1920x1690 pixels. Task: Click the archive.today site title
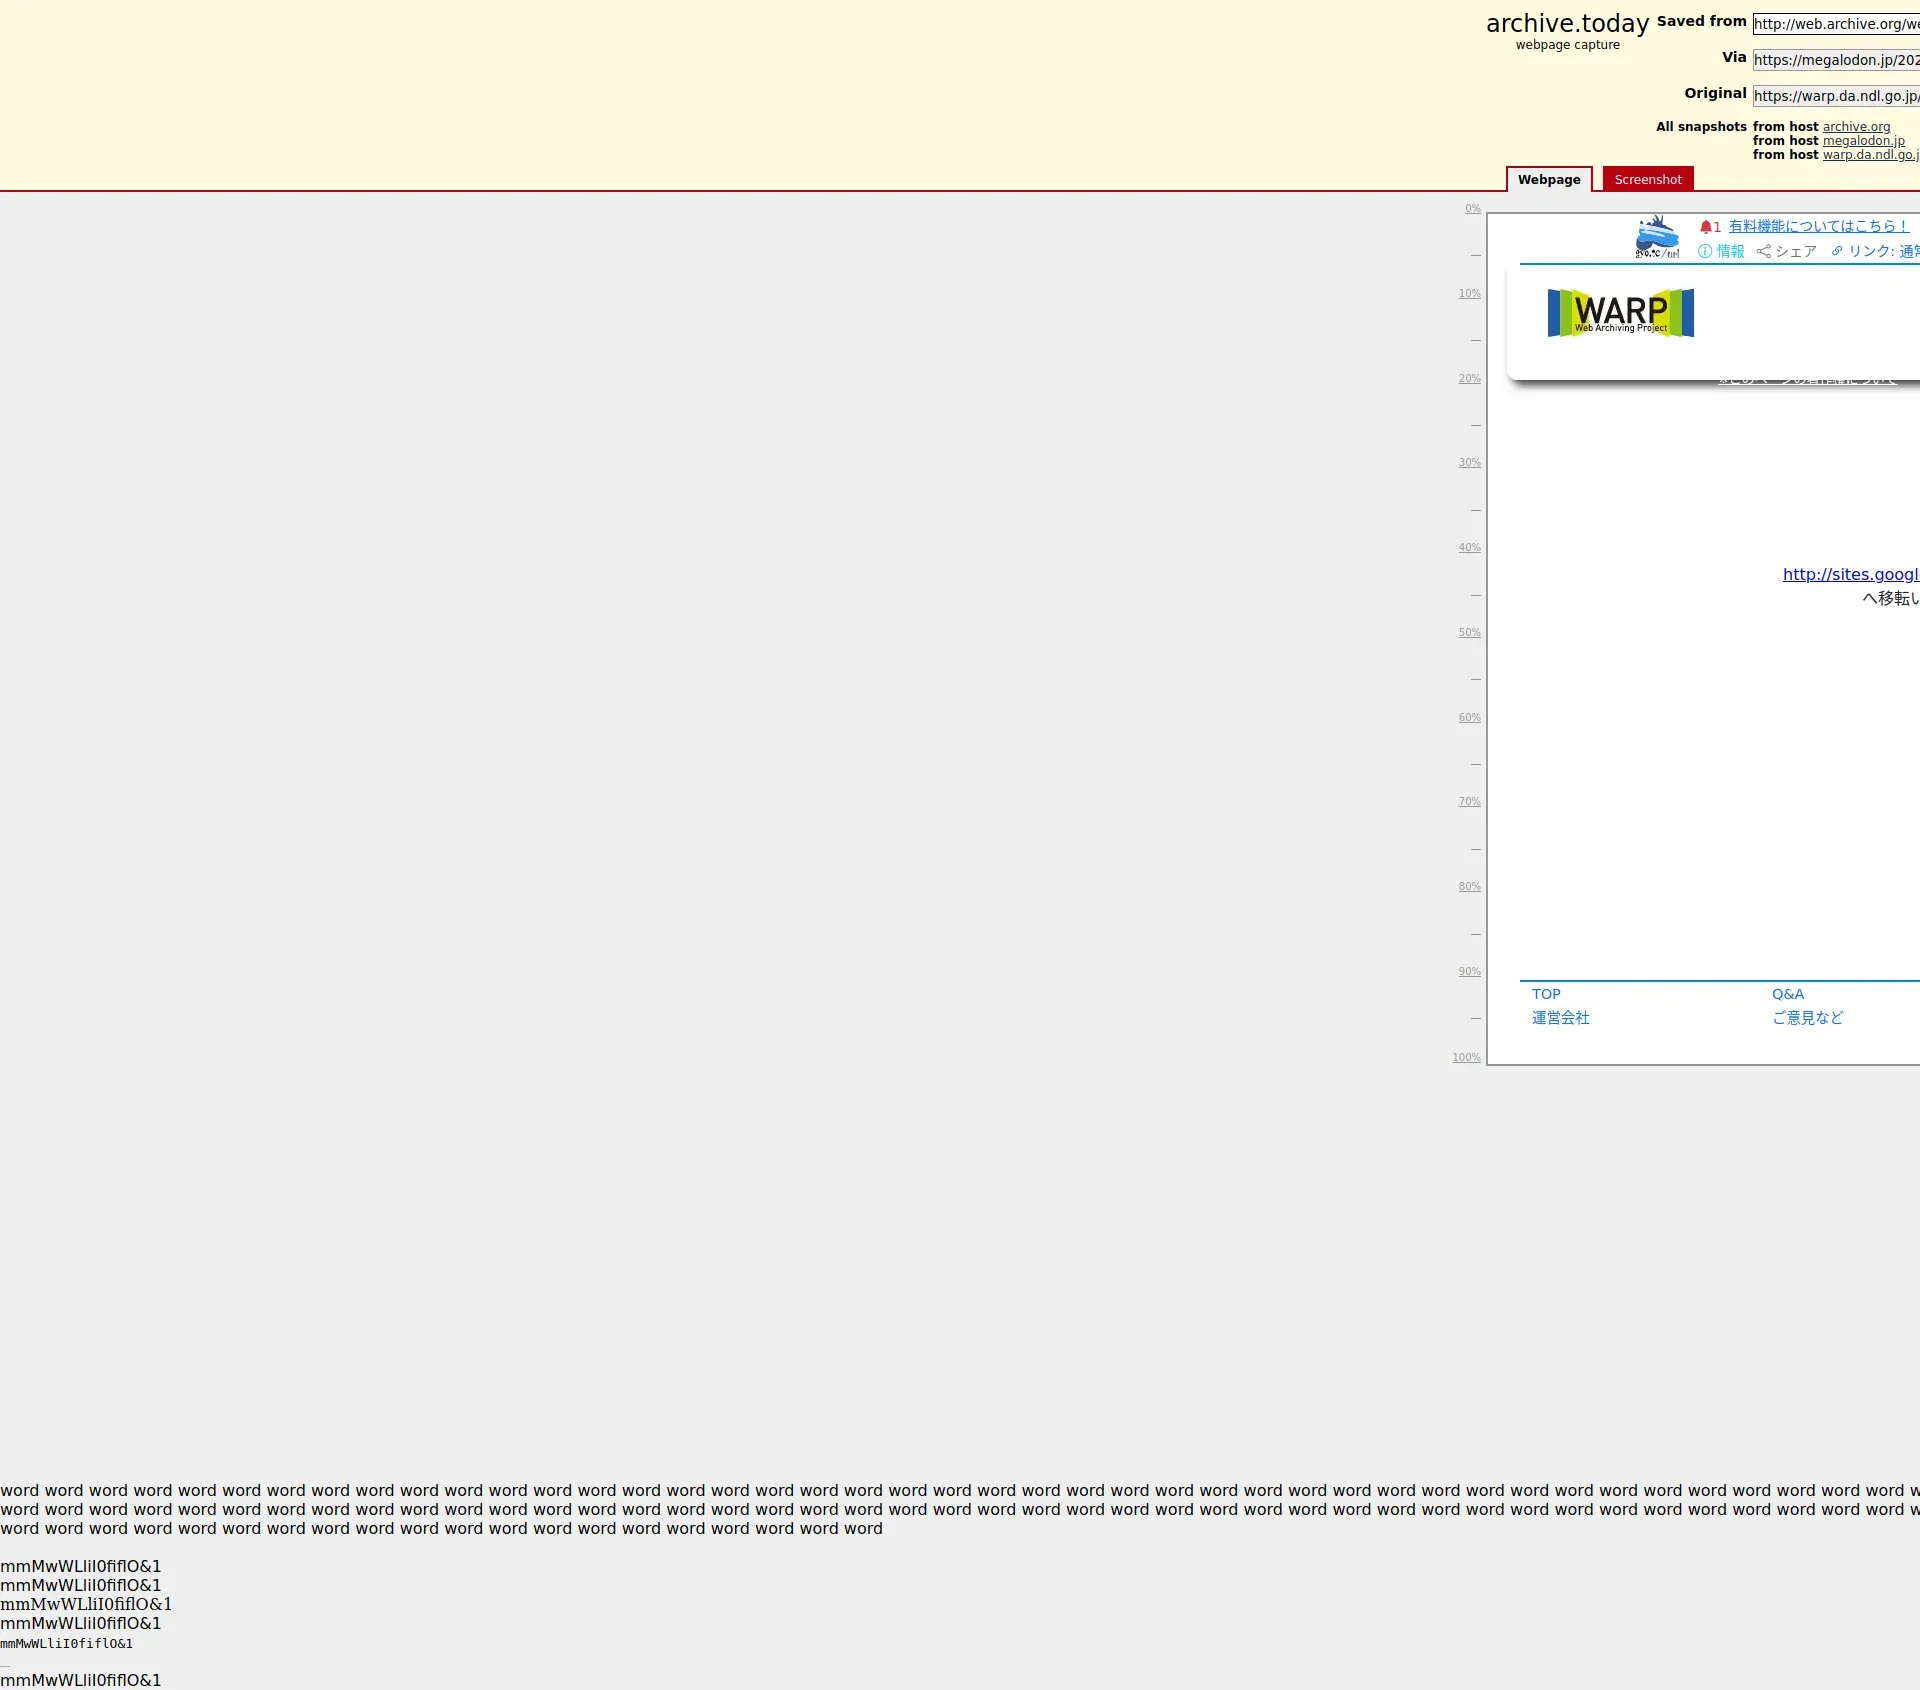(1567, 23)
